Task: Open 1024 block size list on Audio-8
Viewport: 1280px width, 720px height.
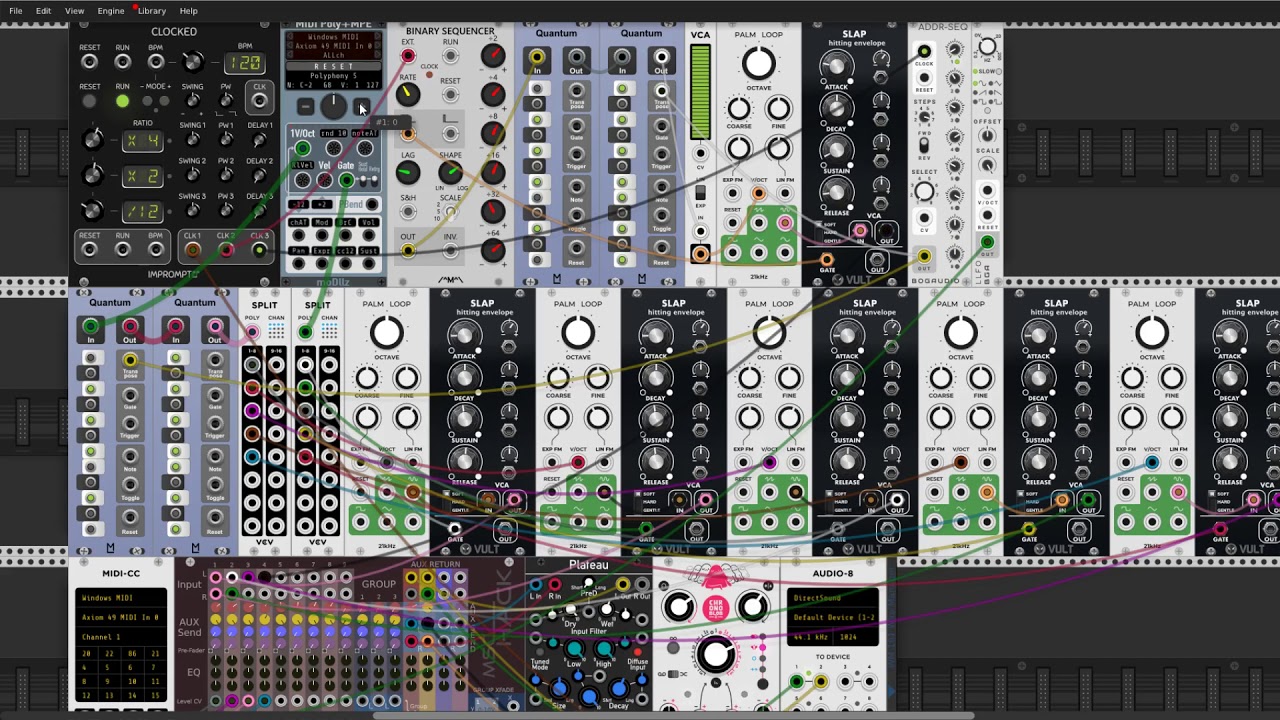Action: coord(856,636)
